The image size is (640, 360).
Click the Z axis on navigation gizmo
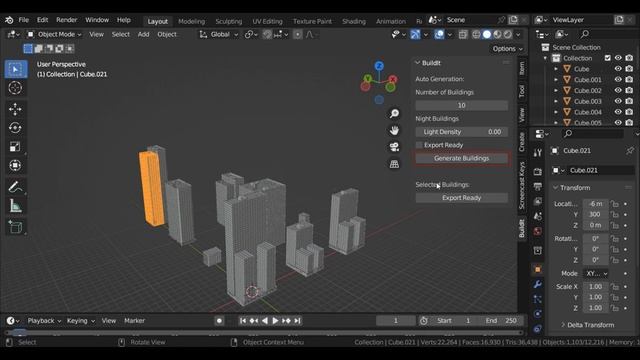point(379,66)
